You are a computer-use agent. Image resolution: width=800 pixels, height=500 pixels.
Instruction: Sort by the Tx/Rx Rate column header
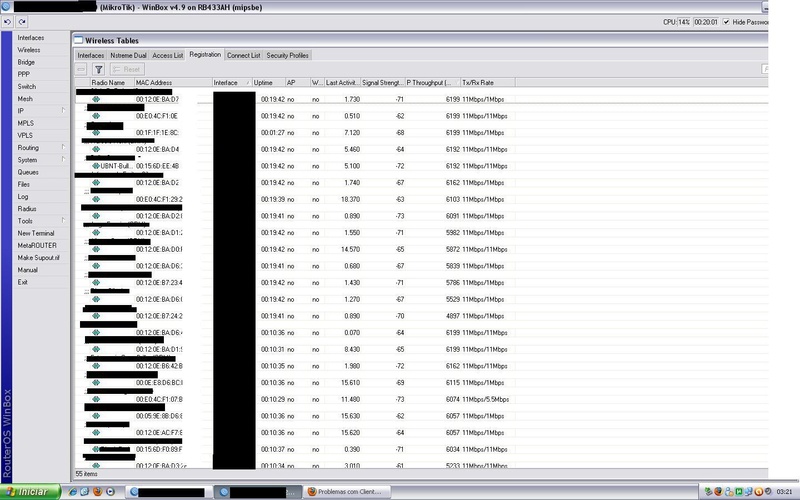click(488, 82)
